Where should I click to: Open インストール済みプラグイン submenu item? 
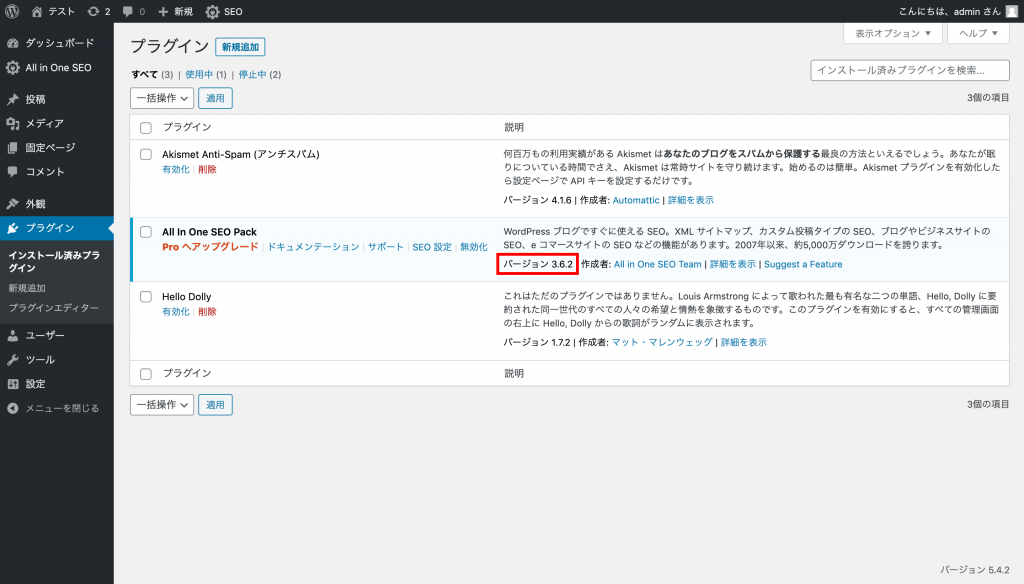coord(54,261)
